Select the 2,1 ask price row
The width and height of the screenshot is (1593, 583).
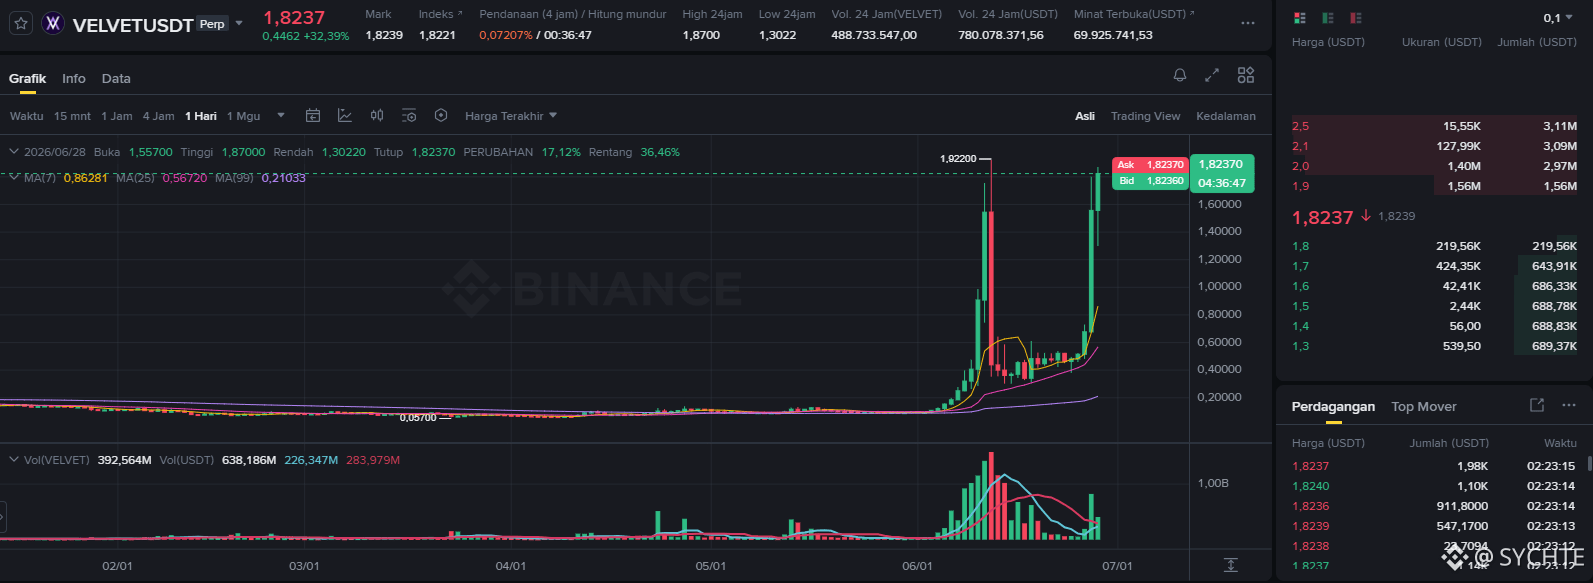[1435, 146]
